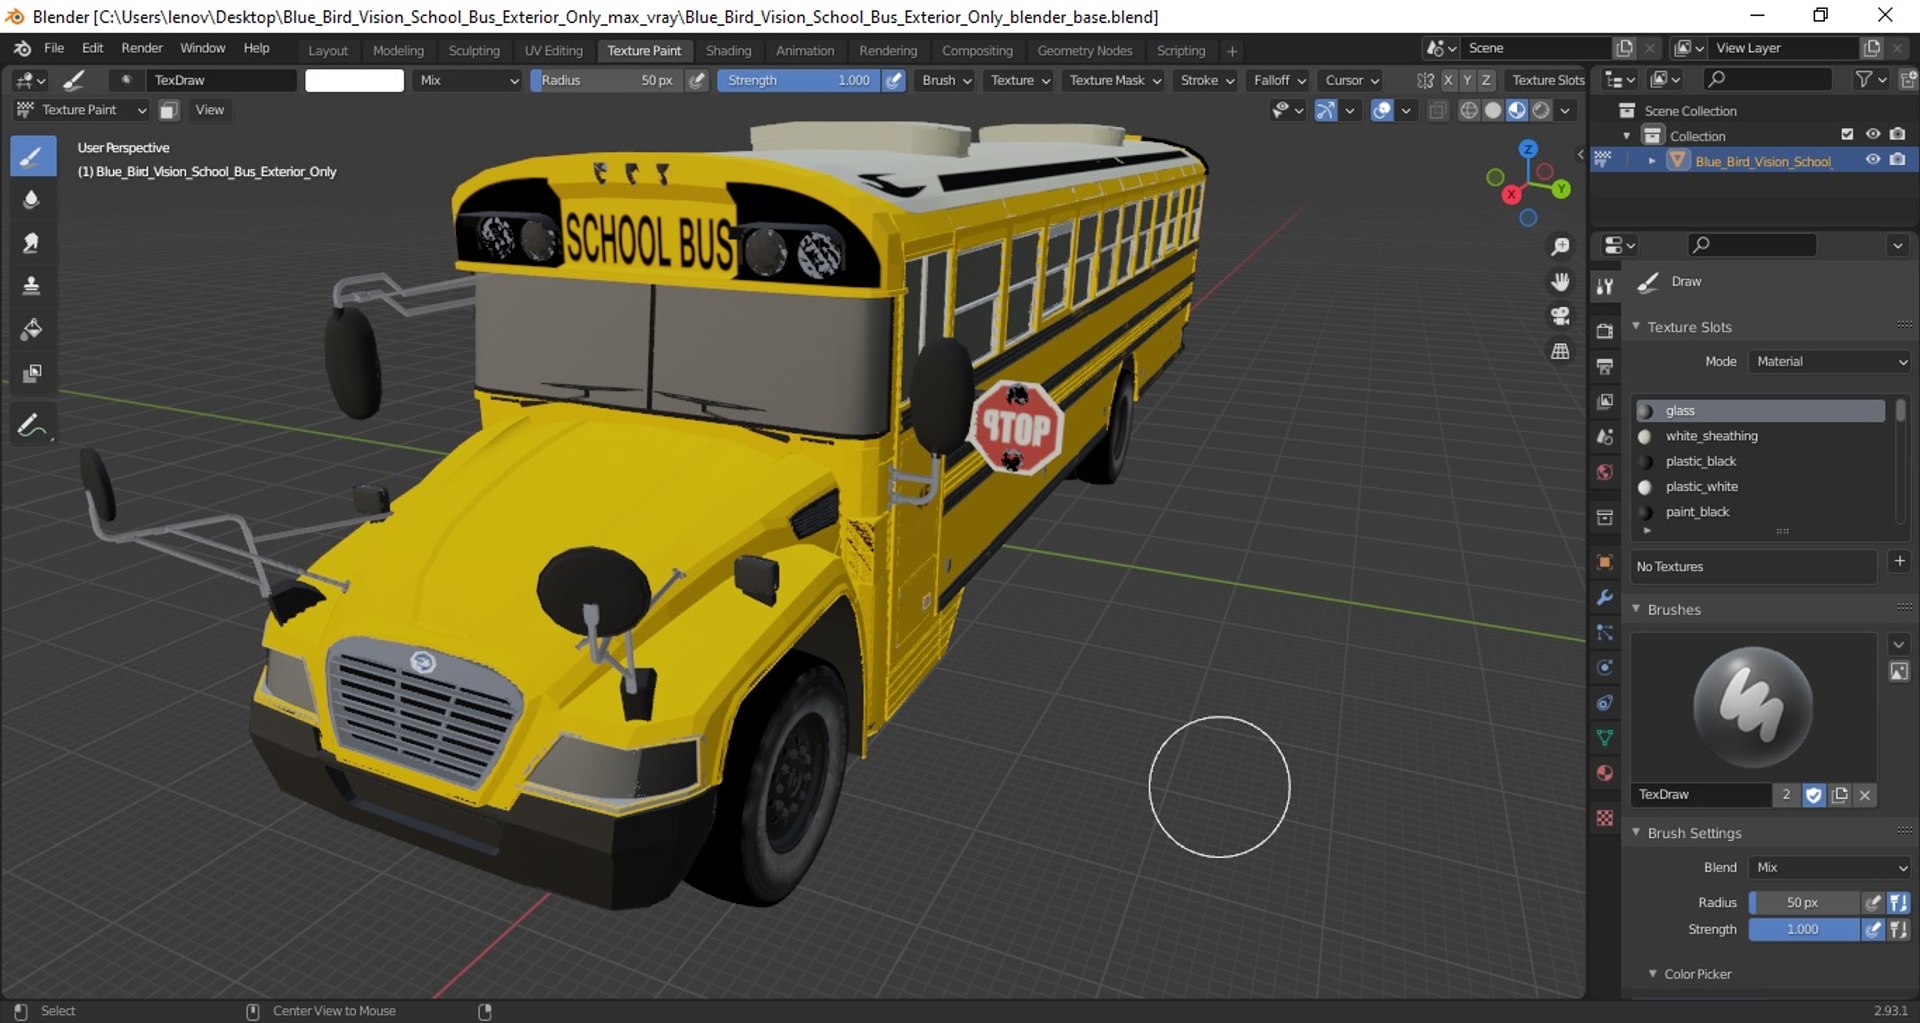Switch to solid viewport shading

point(1493,110)
